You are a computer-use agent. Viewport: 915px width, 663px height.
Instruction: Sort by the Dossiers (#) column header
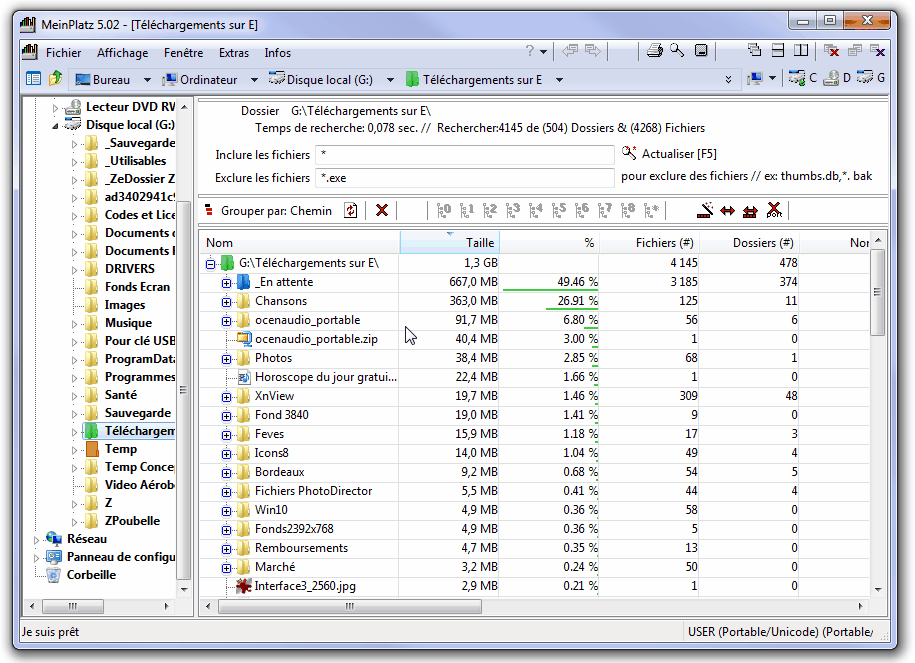(748, 242)
